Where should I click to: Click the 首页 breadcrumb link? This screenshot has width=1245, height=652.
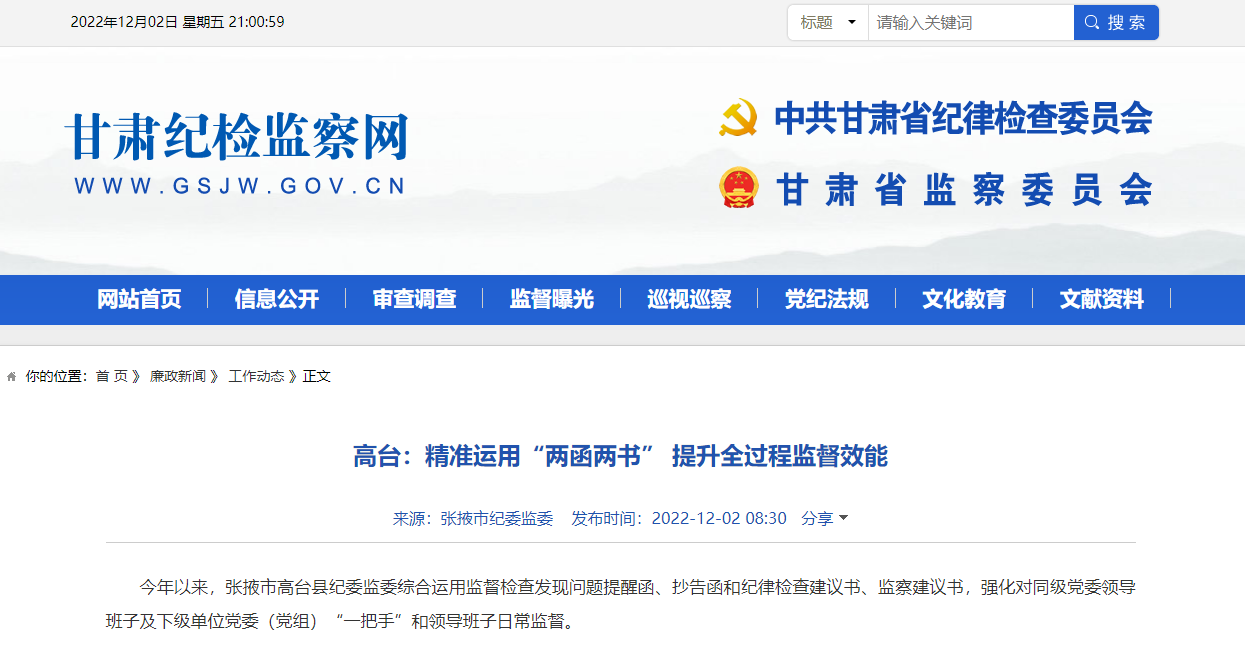112,377
